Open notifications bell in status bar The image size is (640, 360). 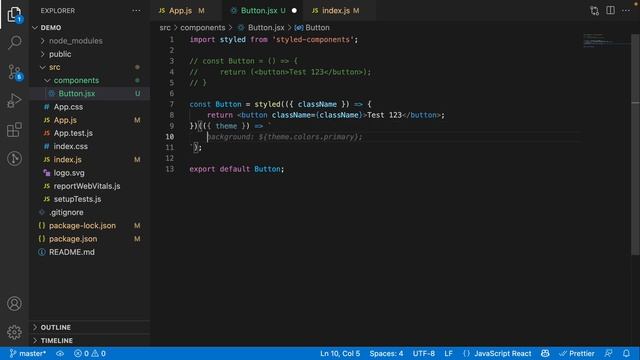pos(626,353)
